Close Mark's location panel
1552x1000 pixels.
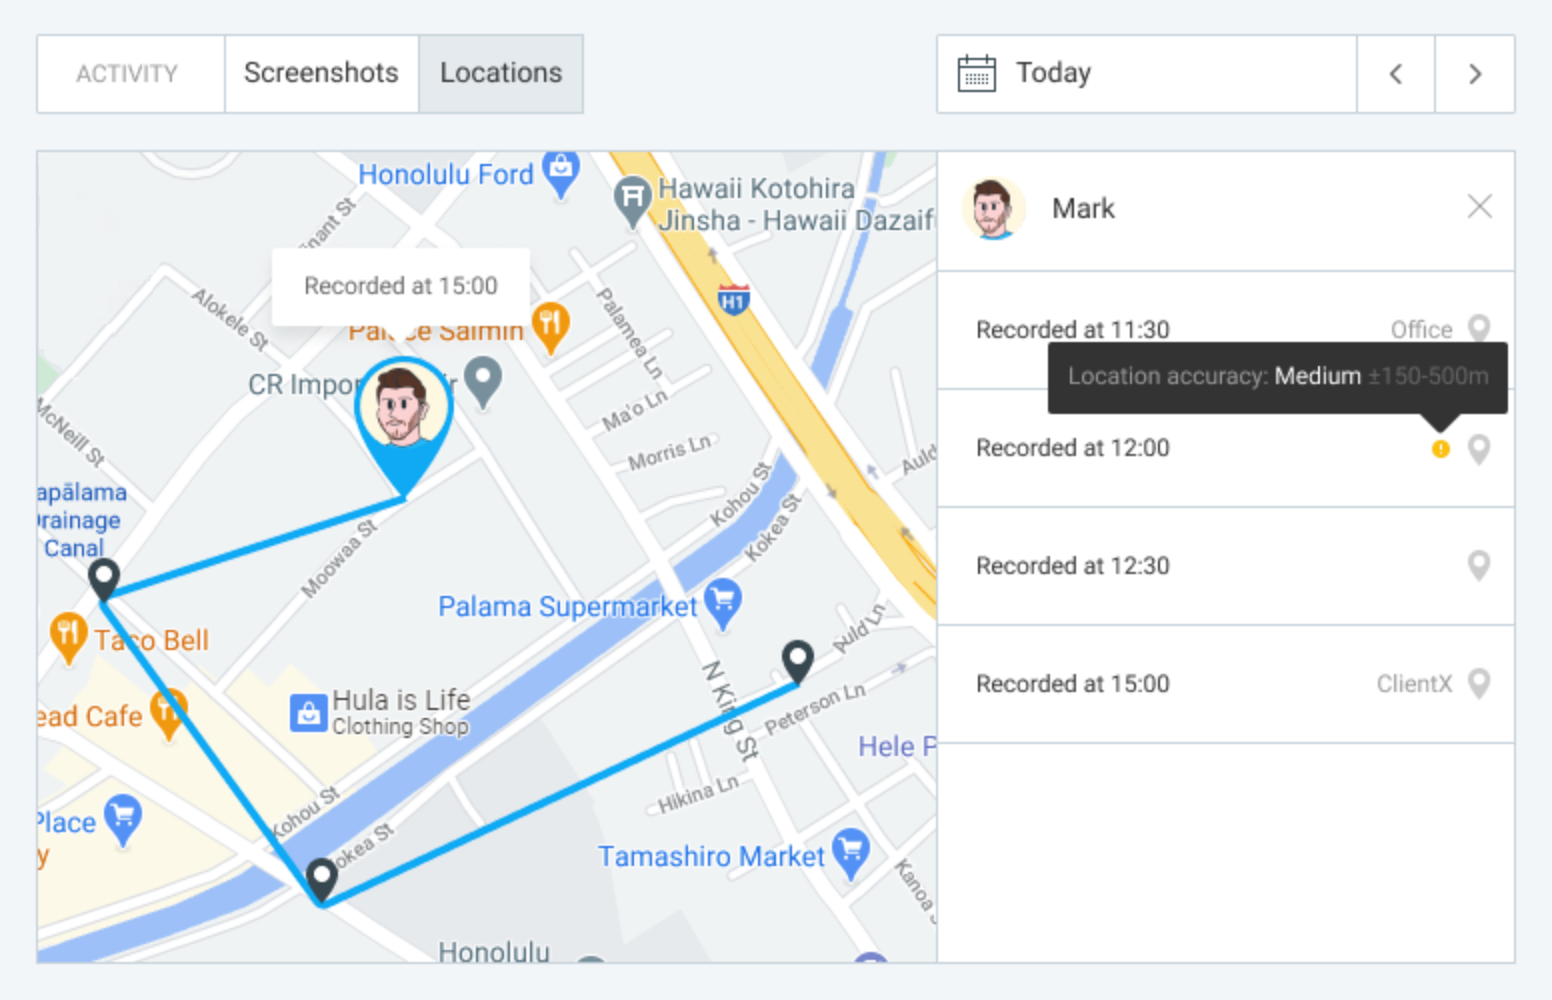[x=1480, y=207]
